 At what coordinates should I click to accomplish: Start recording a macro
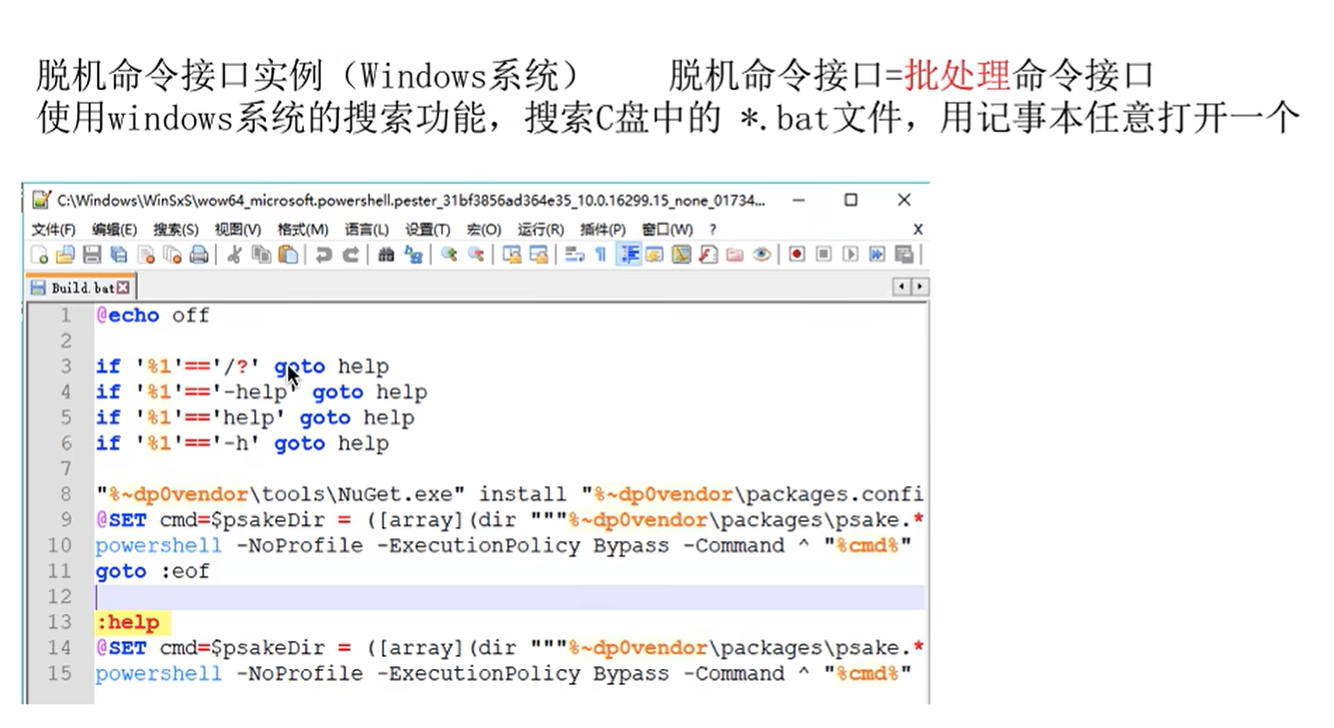click(x=795, y=254)
